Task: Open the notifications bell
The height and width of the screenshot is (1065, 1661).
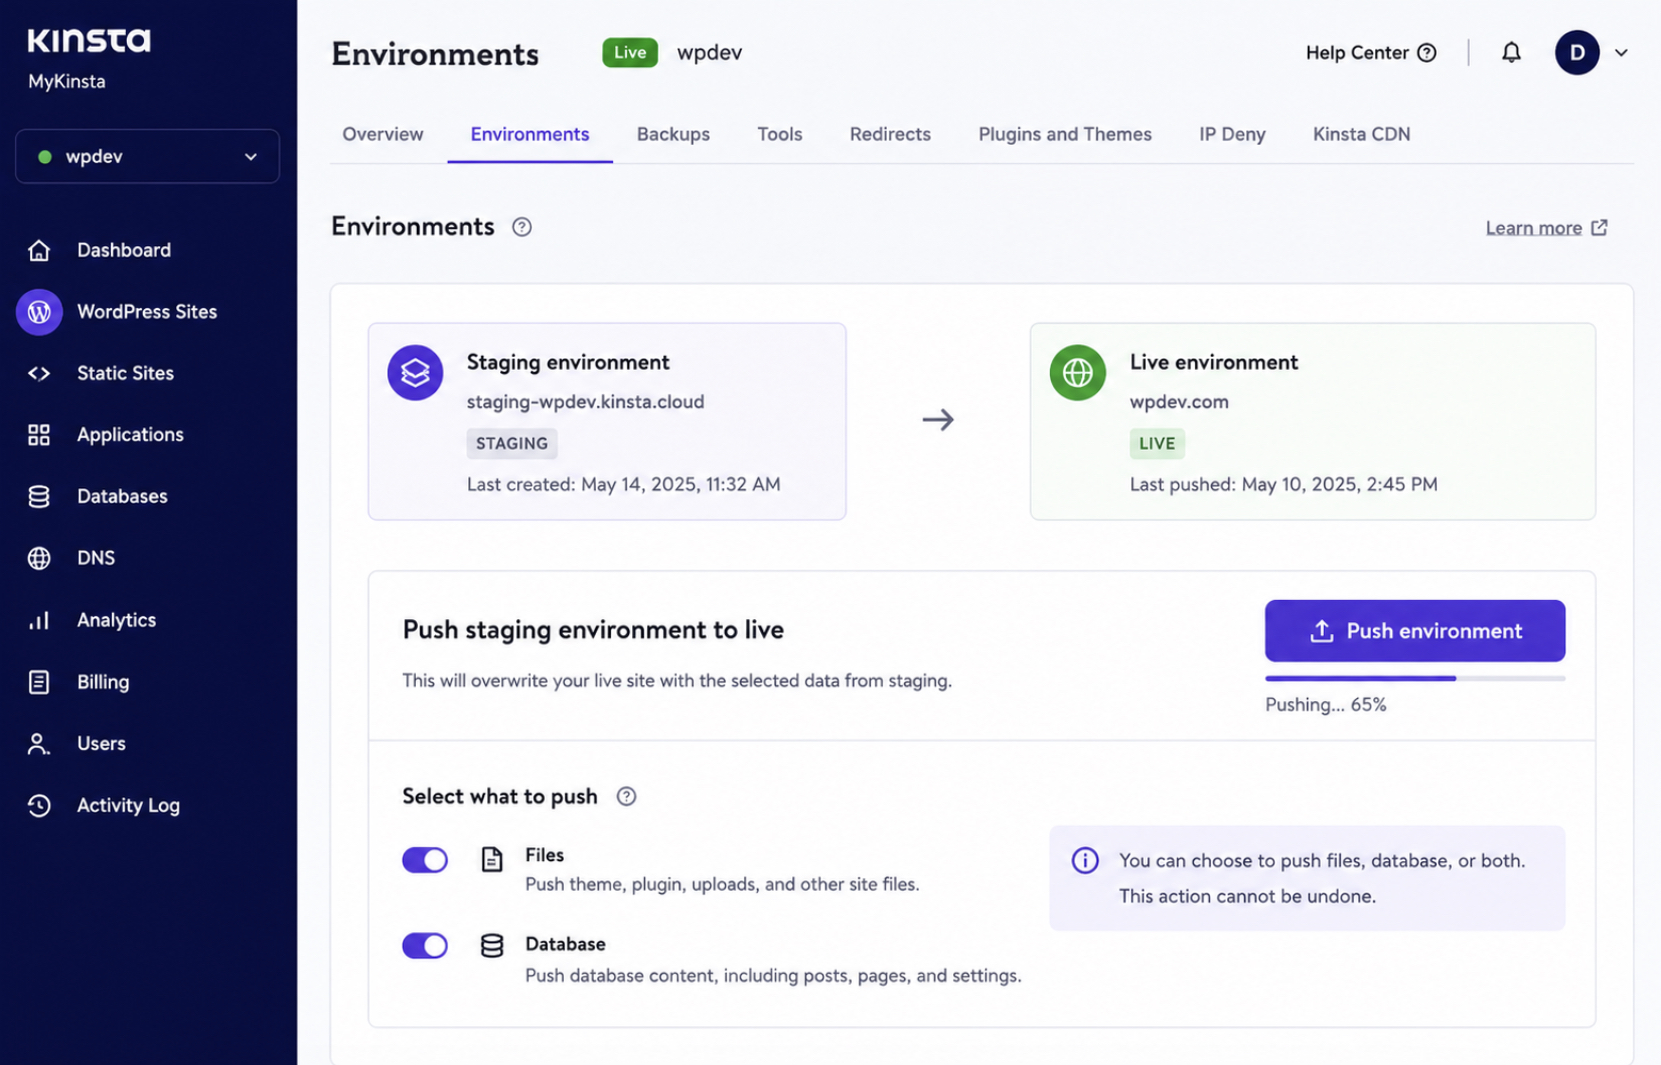Action: pos(1511,52)
